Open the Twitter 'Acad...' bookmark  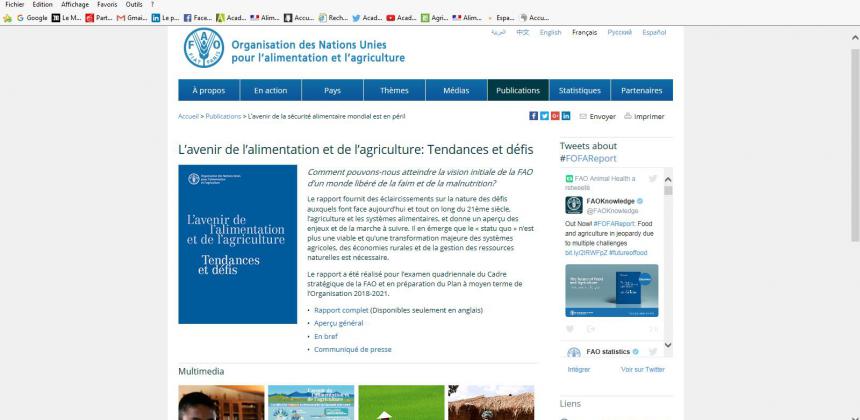tap(367, 18)
